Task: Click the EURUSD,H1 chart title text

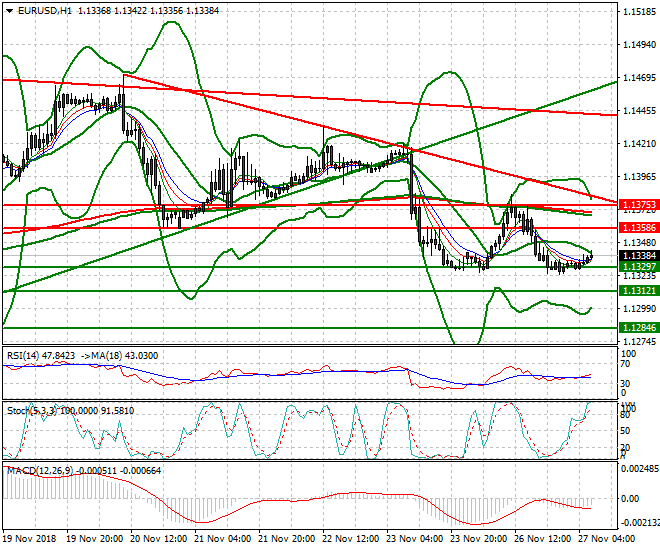Action: pos(45,11)
